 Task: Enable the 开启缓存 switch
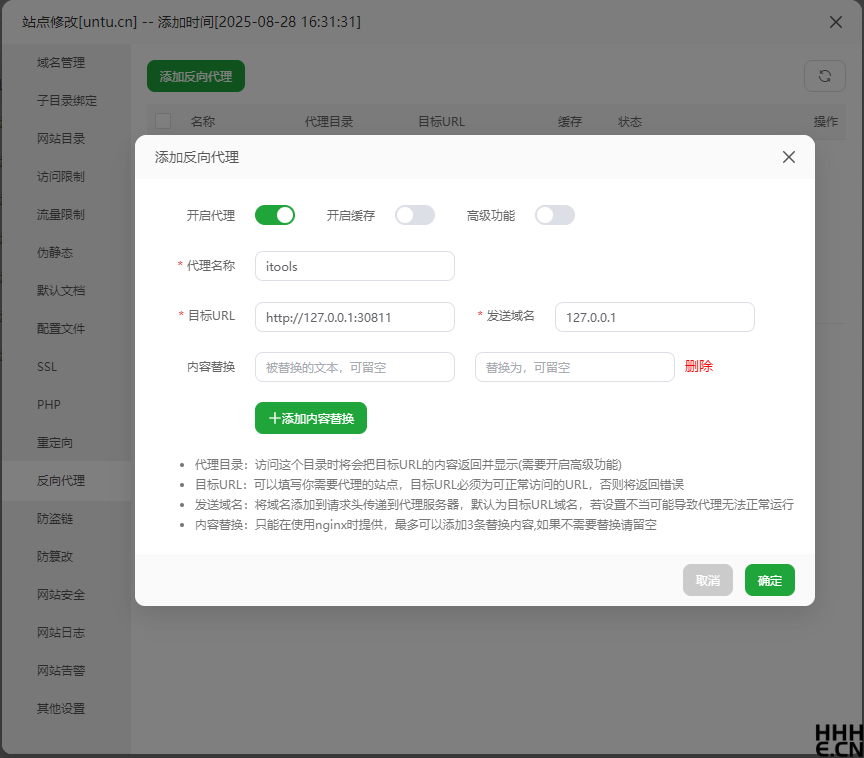(415, 215)
